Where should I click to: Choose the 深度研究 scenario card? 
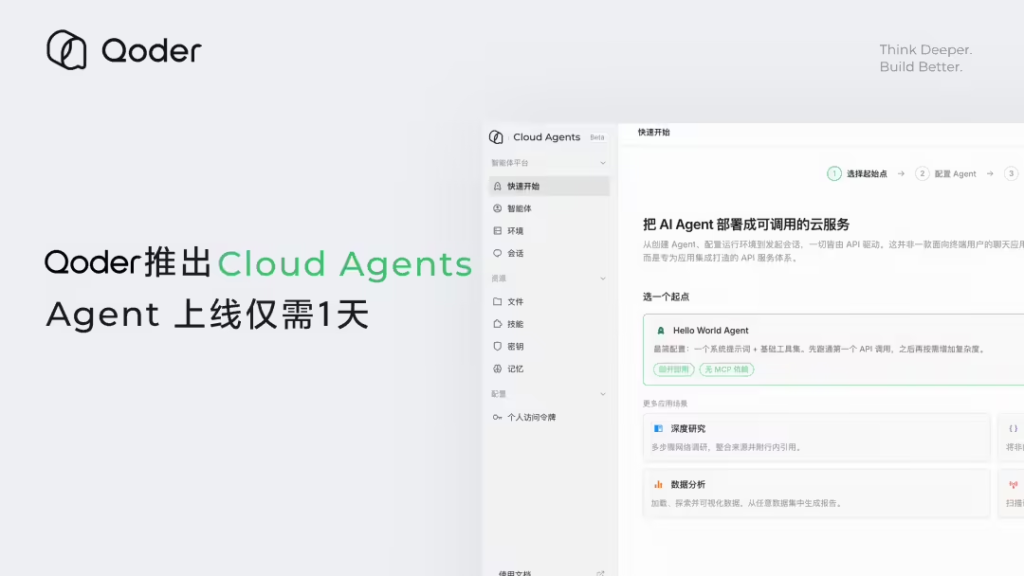816,437
